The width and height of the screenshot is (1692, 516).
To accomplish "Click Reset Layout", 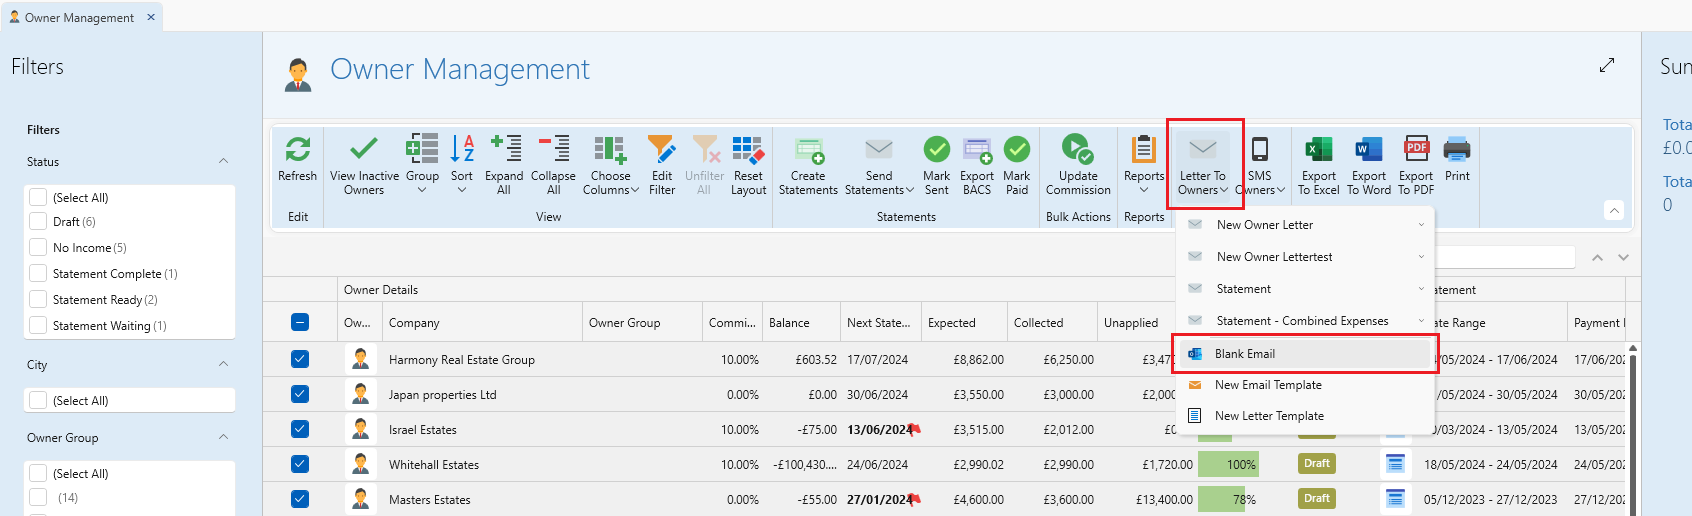I will click(748, 166).
